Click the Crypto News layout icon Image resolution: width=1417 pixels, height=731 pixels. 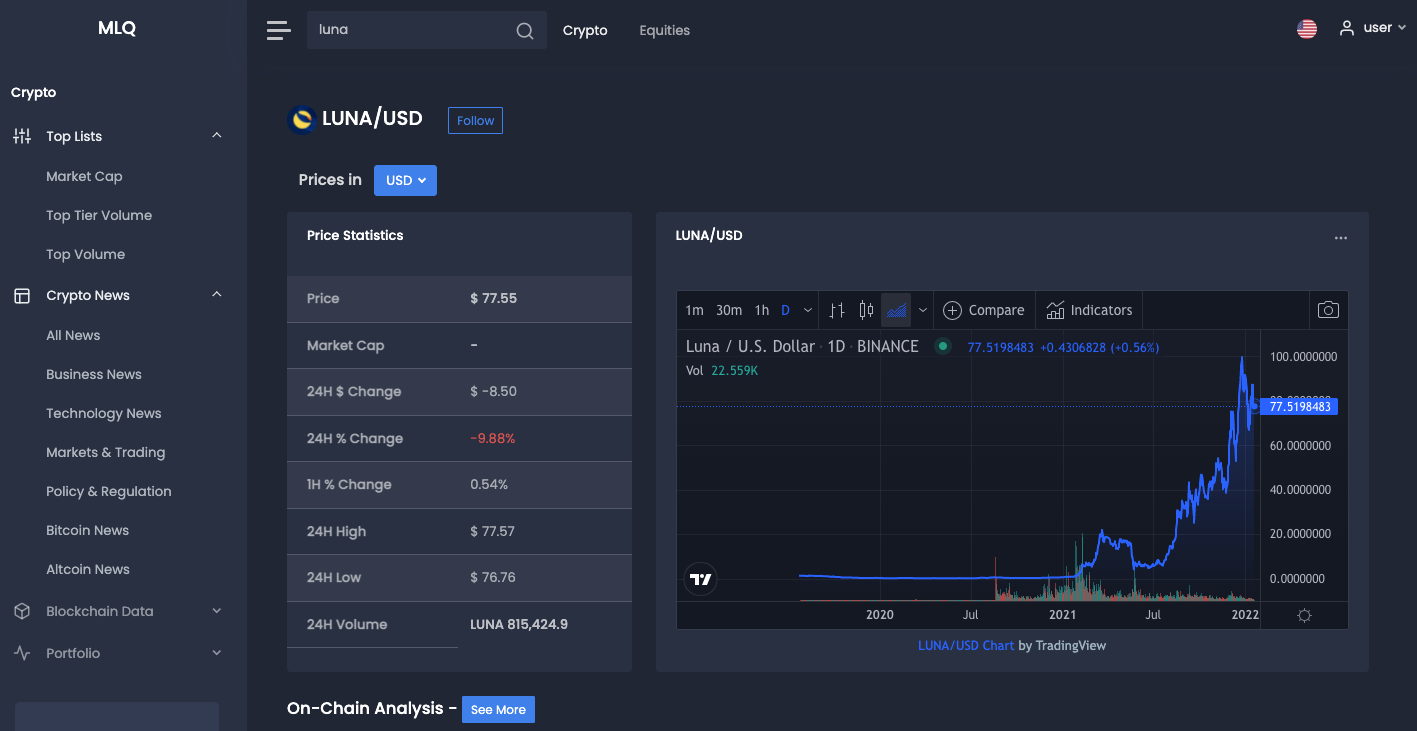point(22,295)
